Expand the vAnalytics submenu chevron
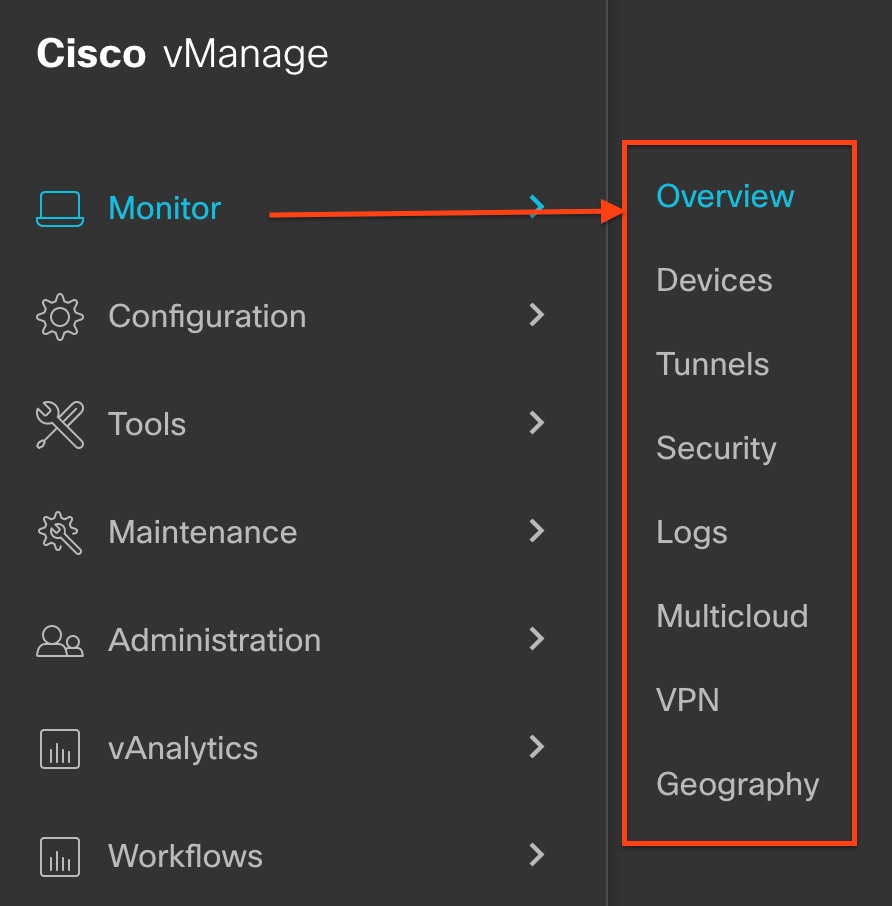Image resolution: width=892 pixels, height=906 pixels. pos(537,747)
